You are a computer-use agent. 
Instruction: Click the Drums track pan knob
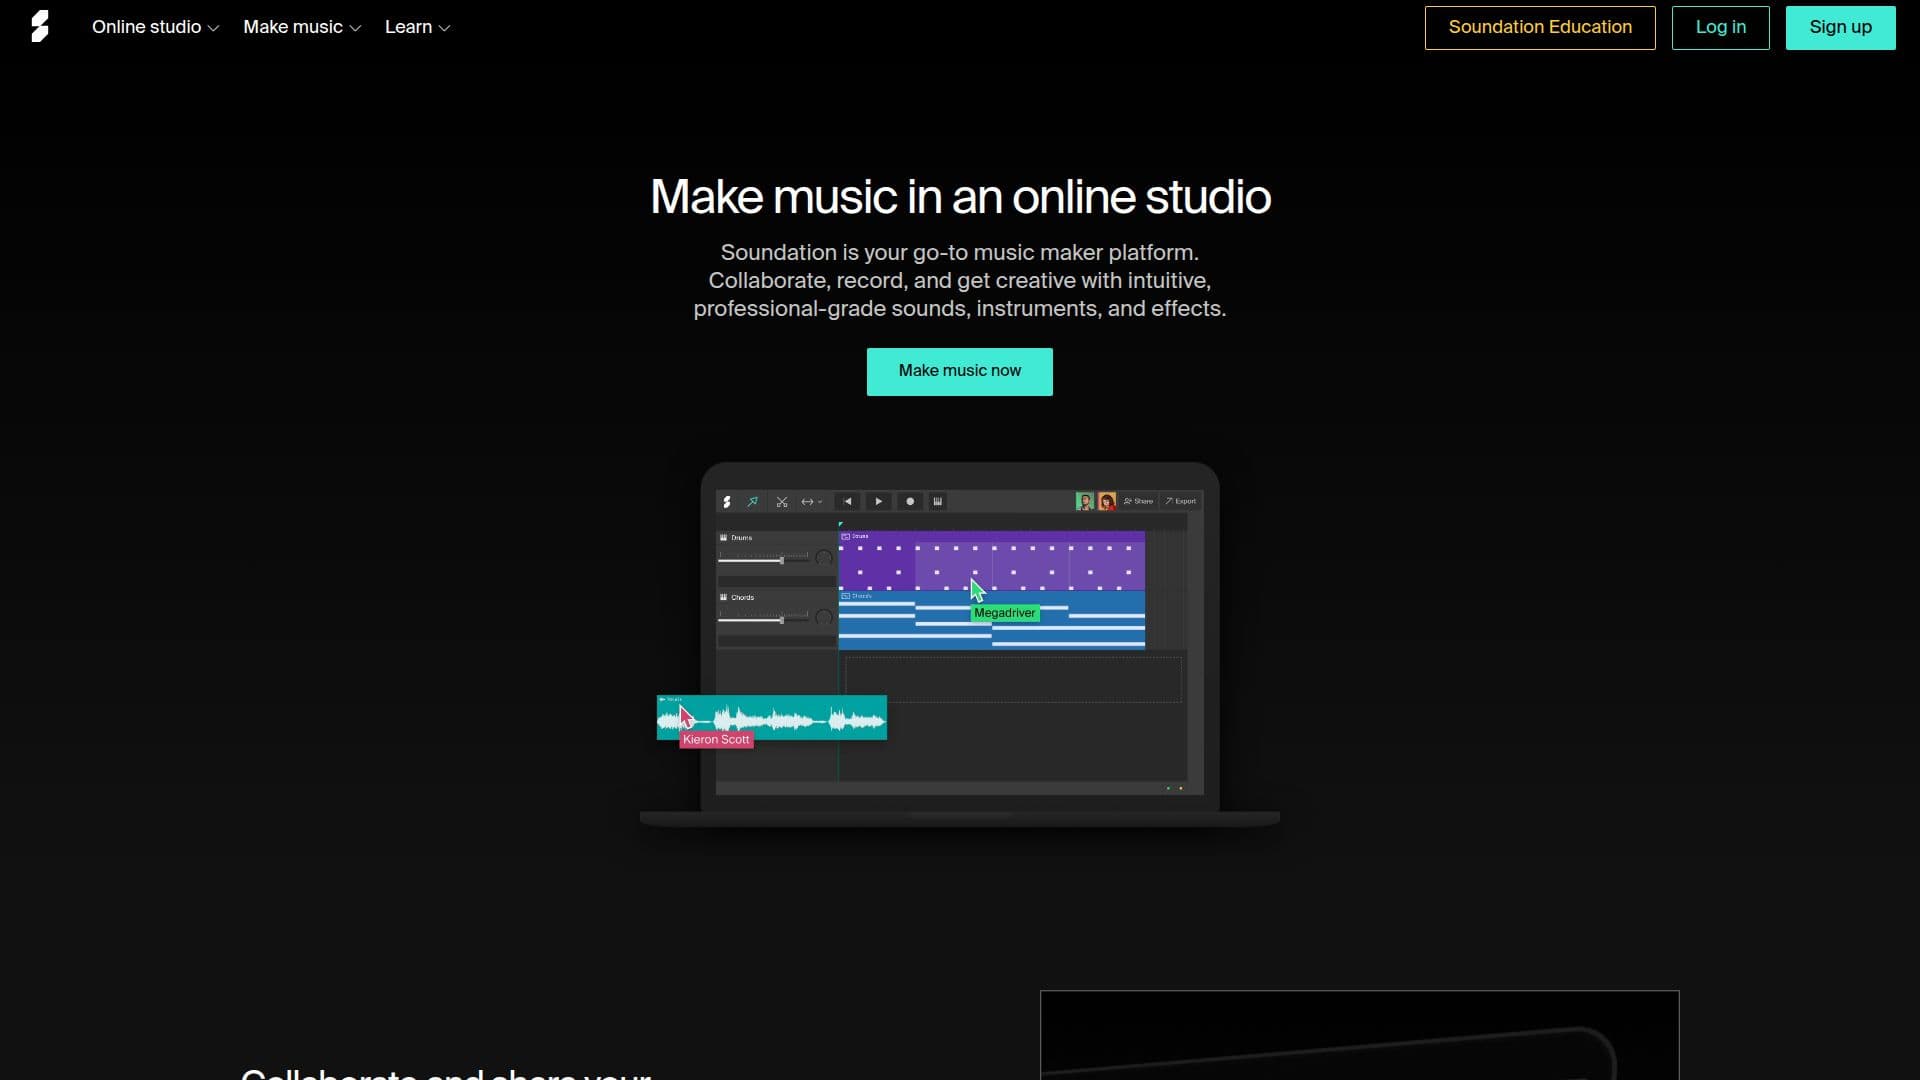pos(823,558)
